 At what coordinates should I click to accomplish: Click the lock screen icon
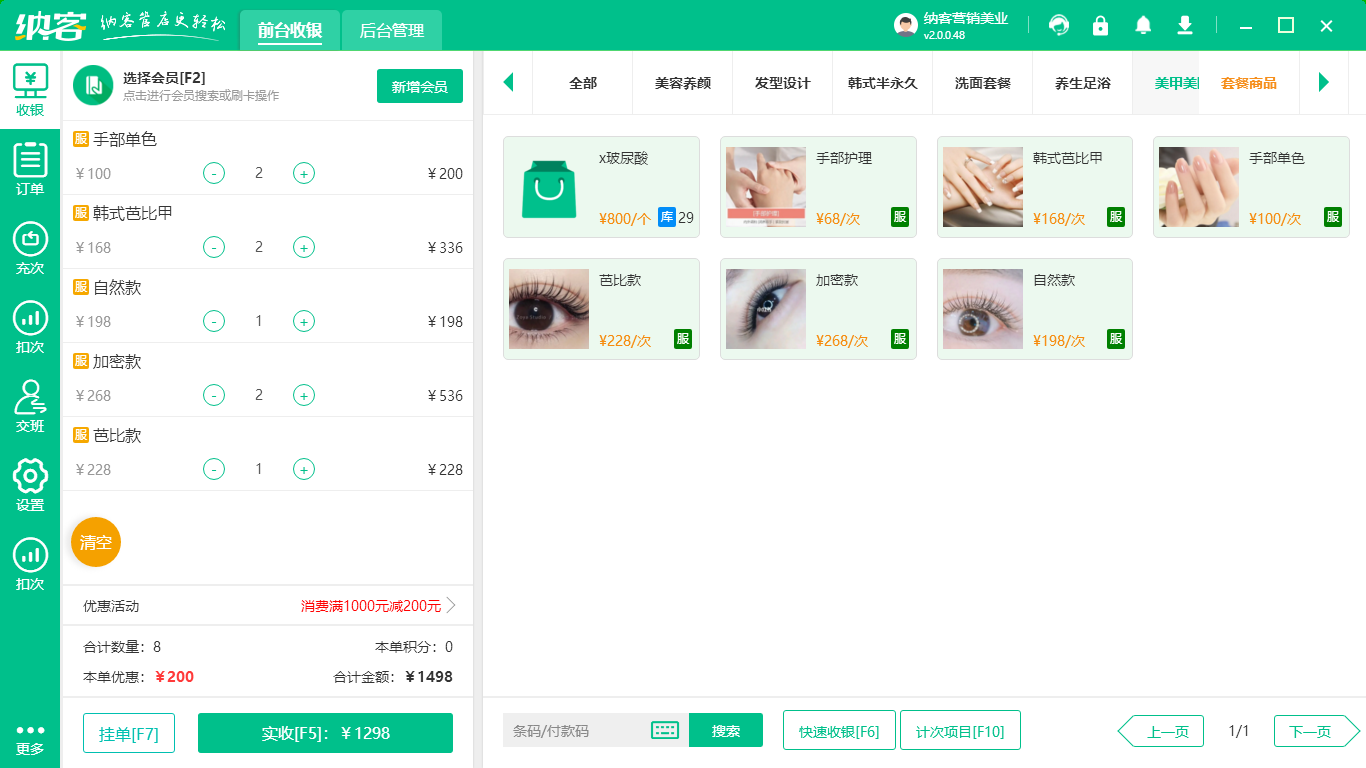[x=1101, y=25]
